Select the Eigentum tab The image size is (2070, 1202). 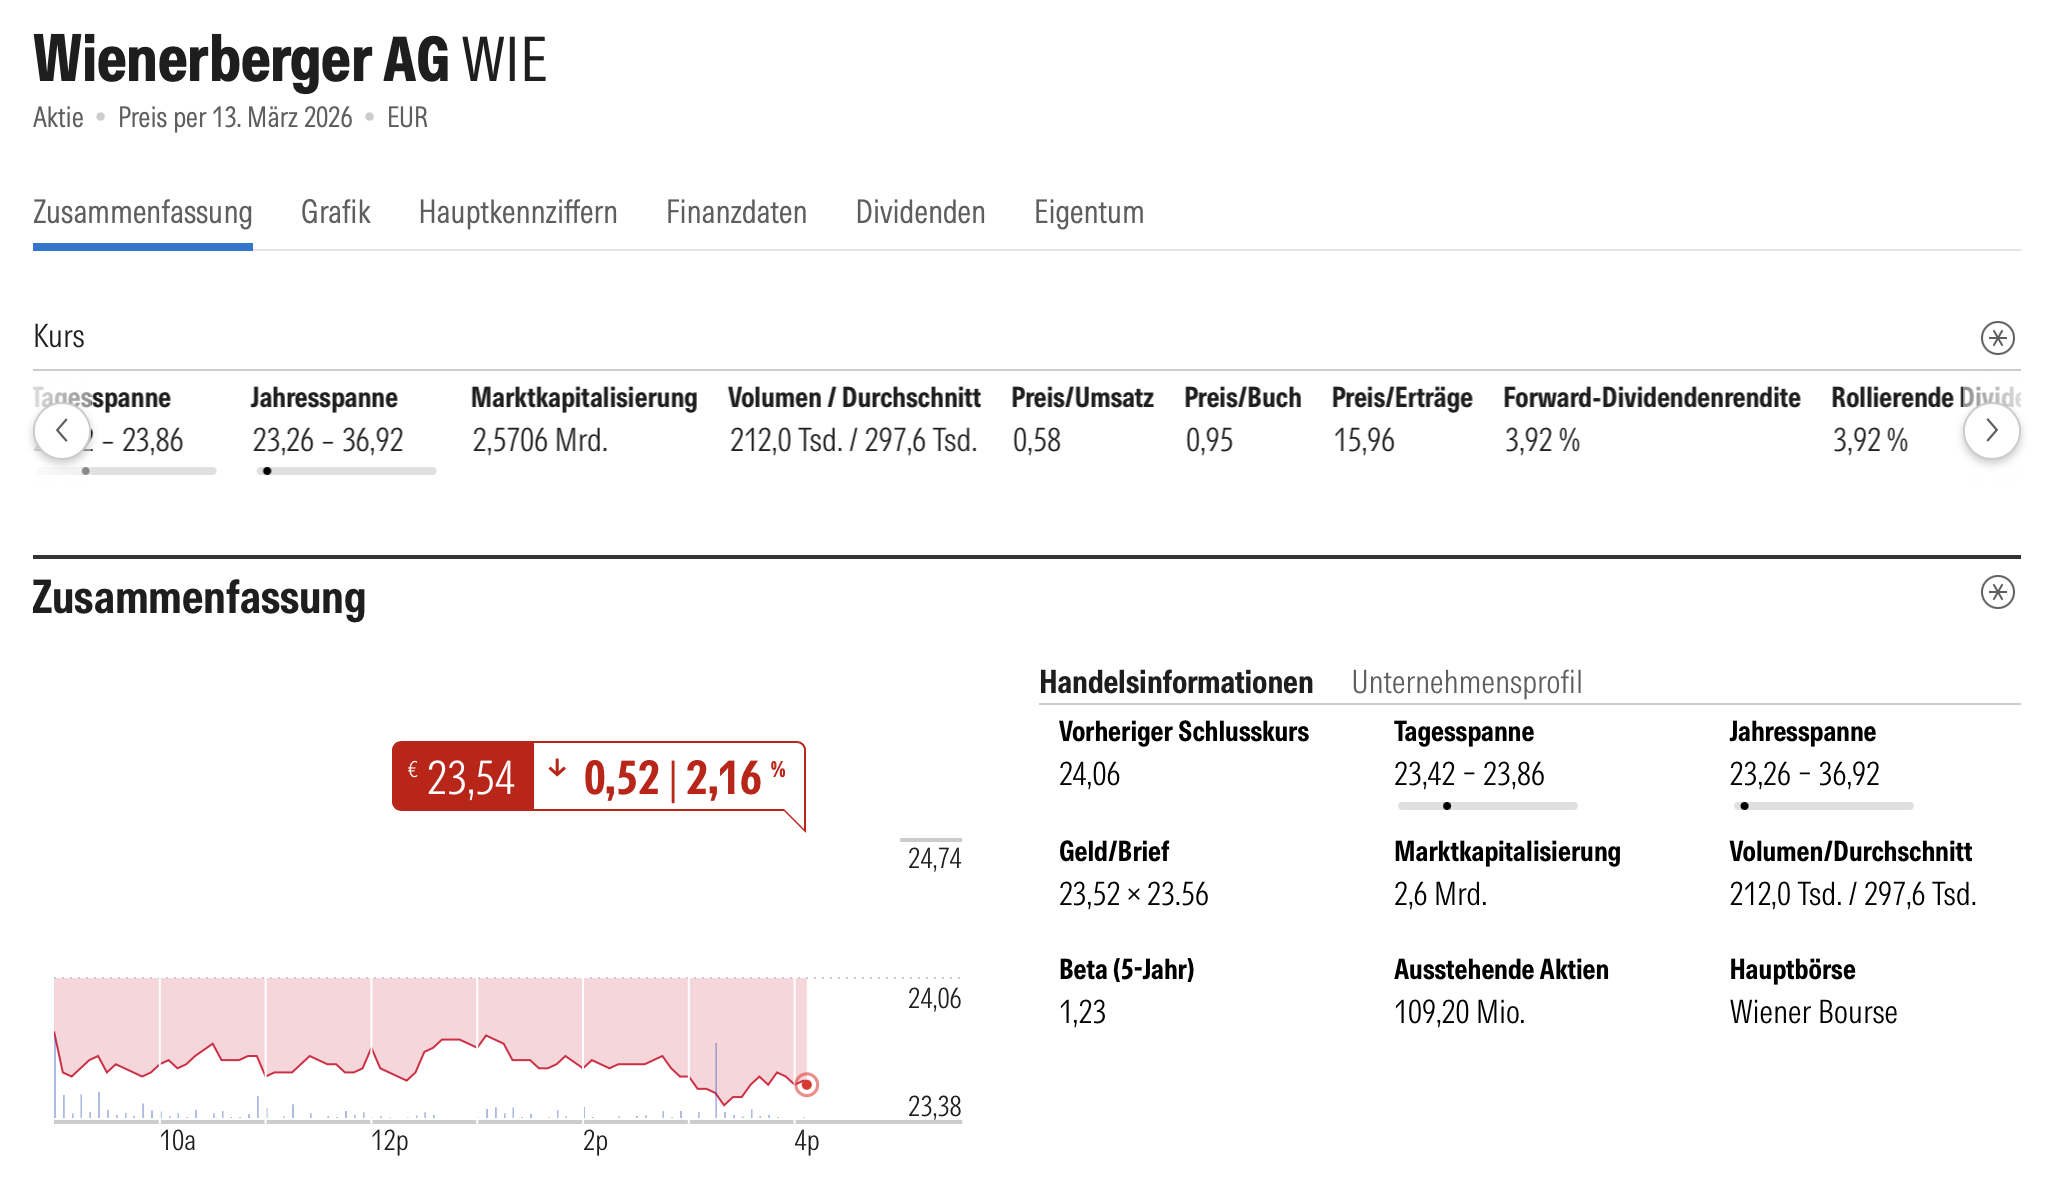(x=1088, y=212)
